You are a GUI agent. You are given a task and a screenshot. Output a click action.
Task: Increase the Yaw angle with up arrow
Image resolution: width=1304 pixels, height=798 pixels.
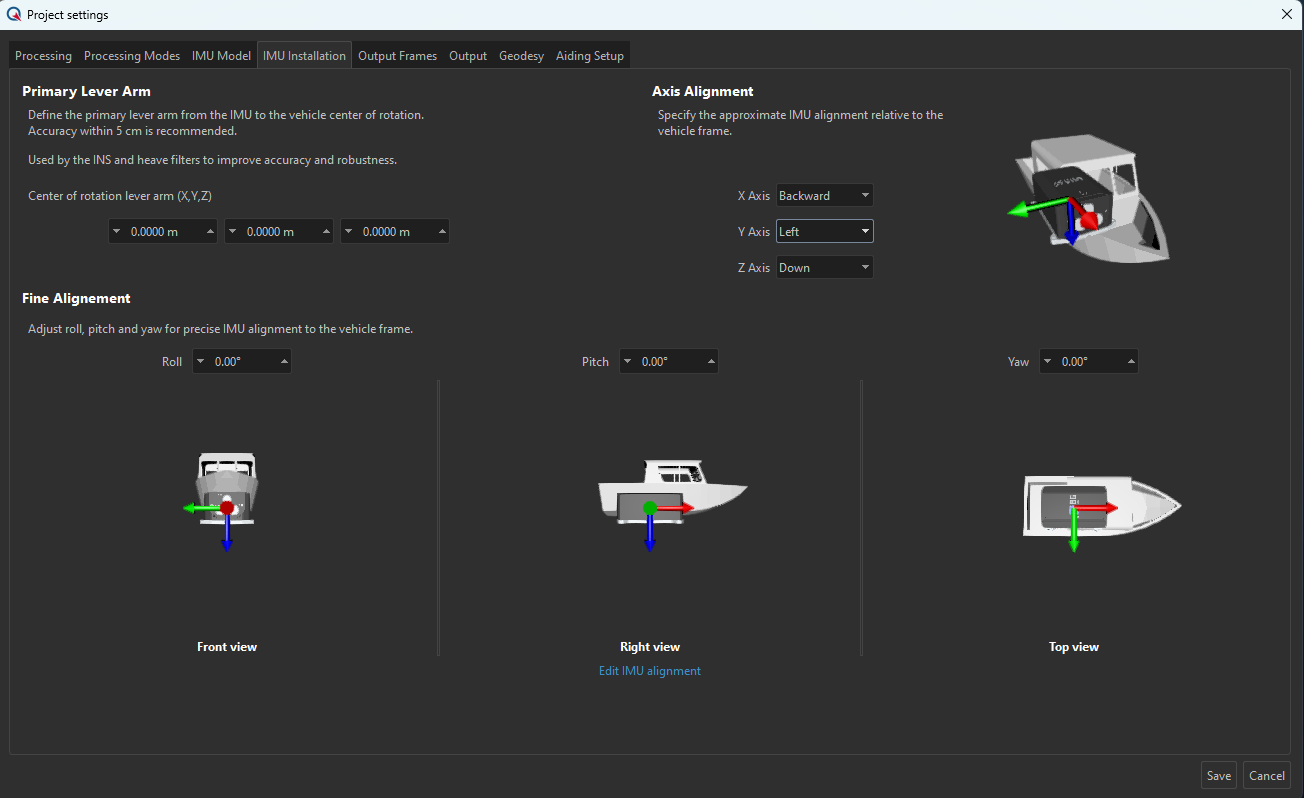click(x=1131, y=362)
